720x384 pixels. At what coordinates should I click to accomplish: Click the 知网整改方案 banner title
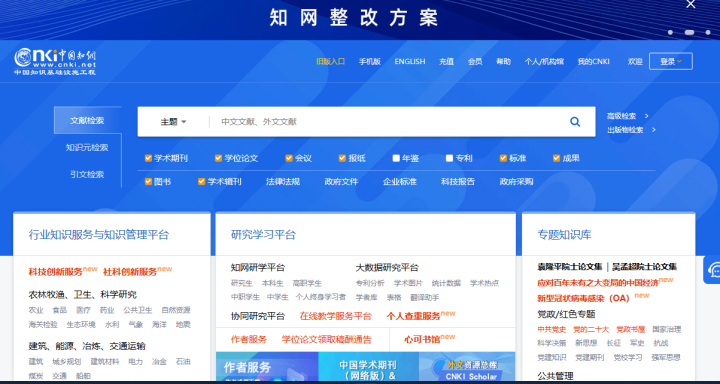pyautogui.click(x=354, y=17)
